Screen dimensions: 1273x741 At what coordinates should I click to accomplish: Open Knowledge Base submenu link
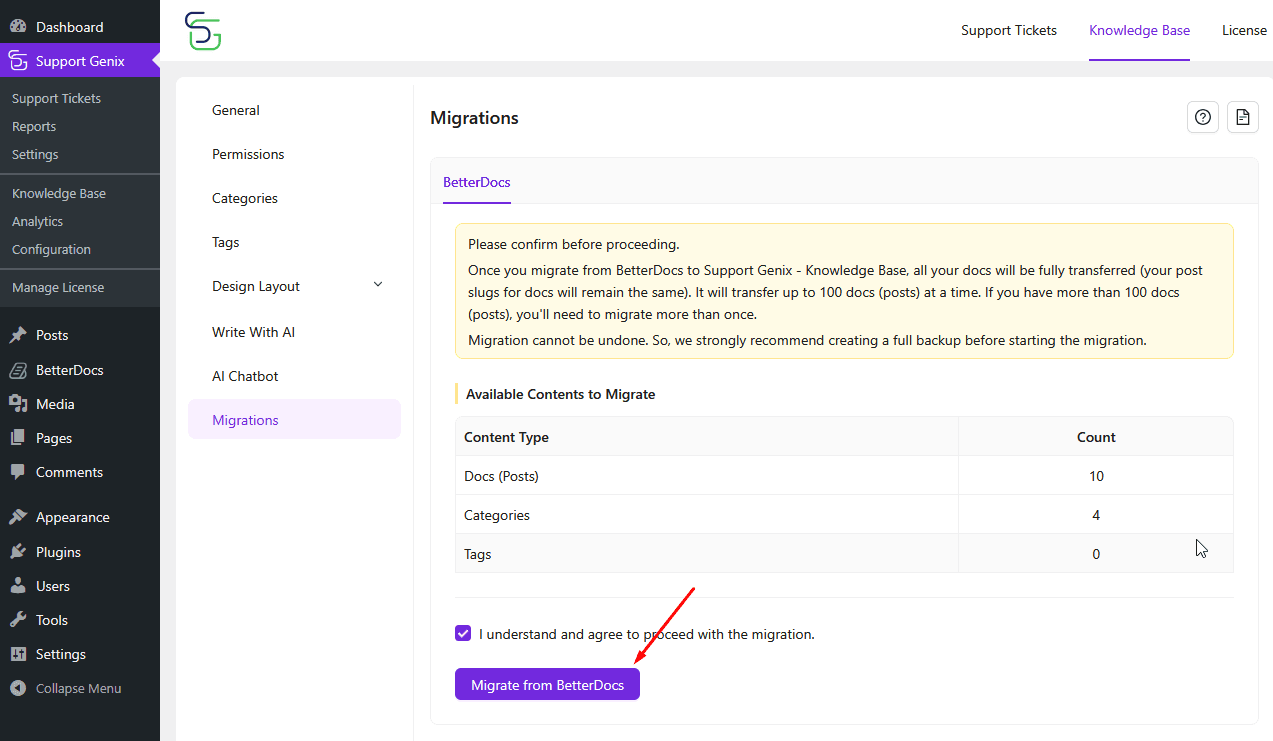point(59,193)
